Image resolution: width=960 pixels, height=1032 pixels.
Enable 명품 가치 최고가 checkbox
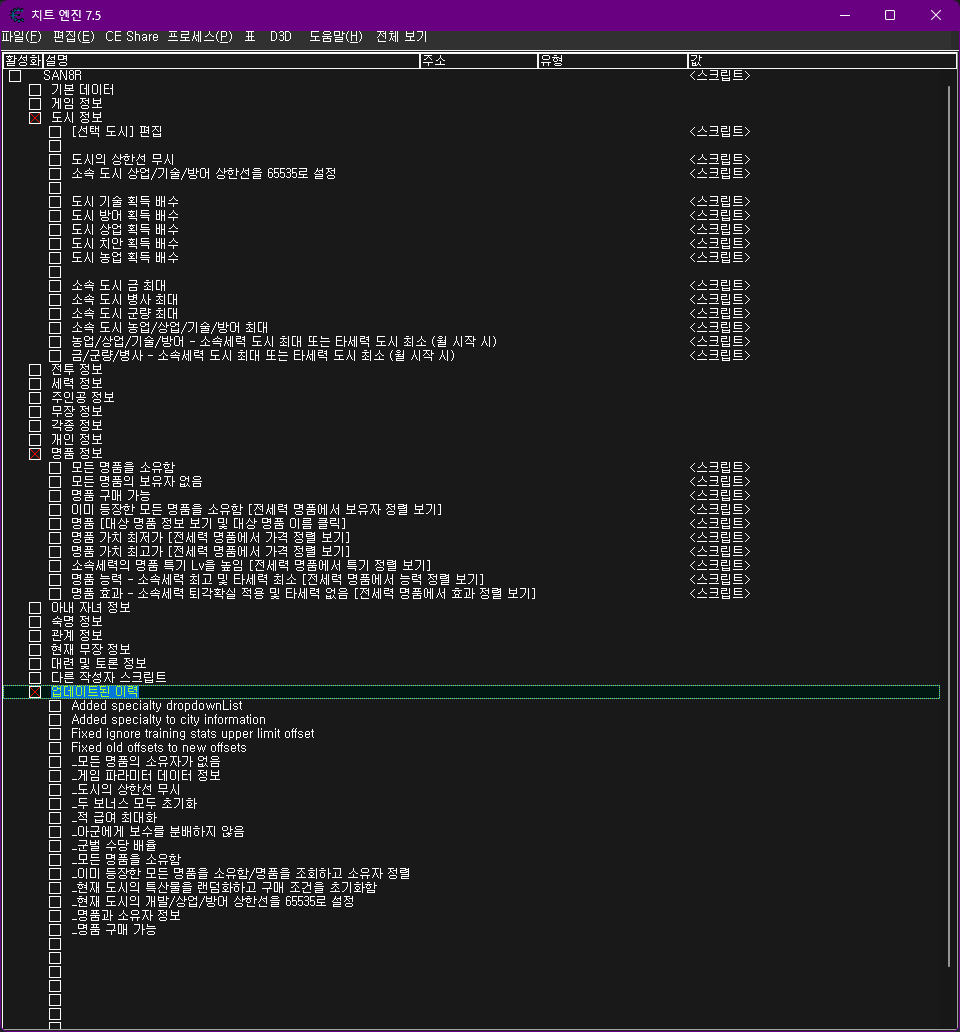pos(55,552)
